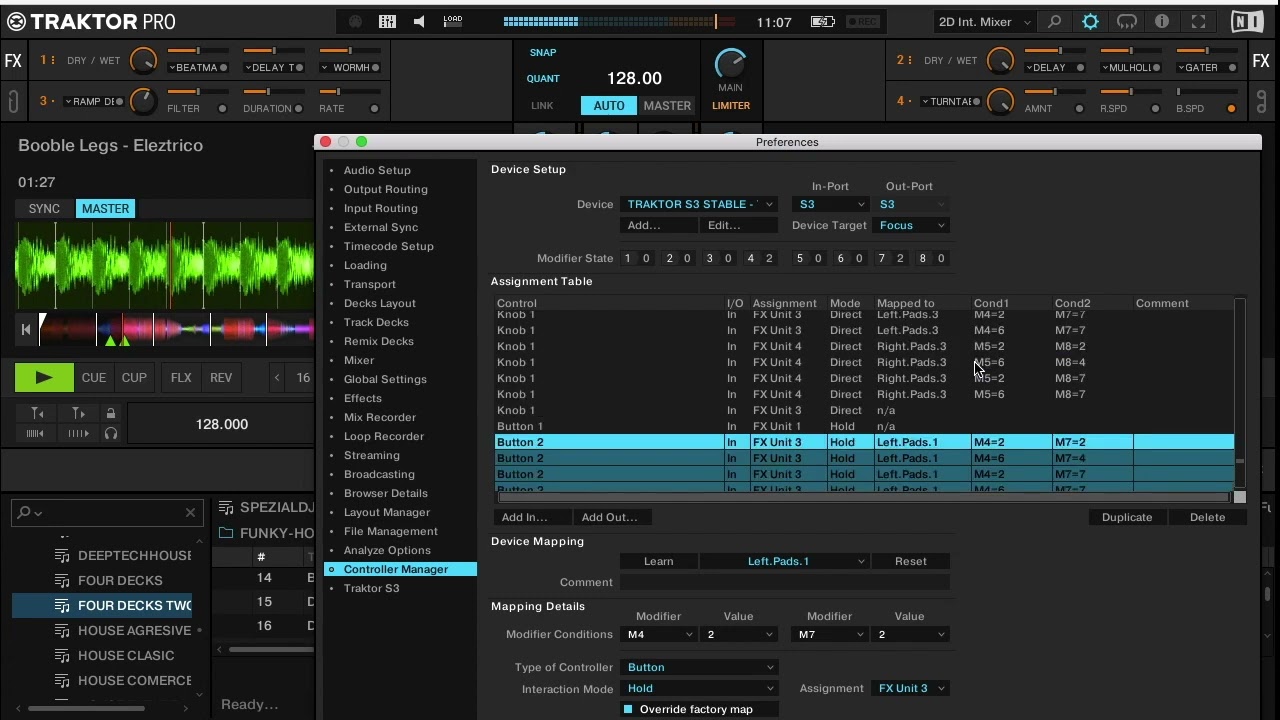Image resolution: width=1280 pixels, height=720 pixels.
Task: Click the right clip-shaped panel icon
Action: (x=1261, y=101)
